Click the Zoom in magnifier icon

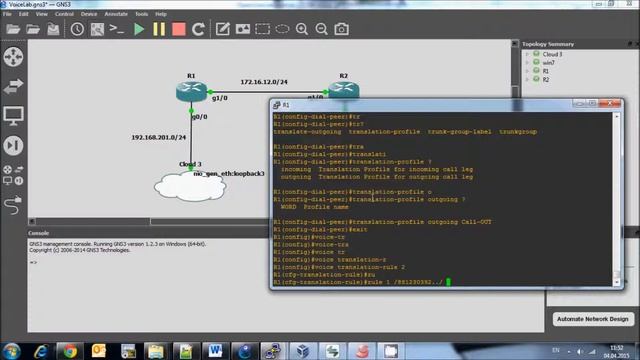pyautogui.click(x=302, y=29)
